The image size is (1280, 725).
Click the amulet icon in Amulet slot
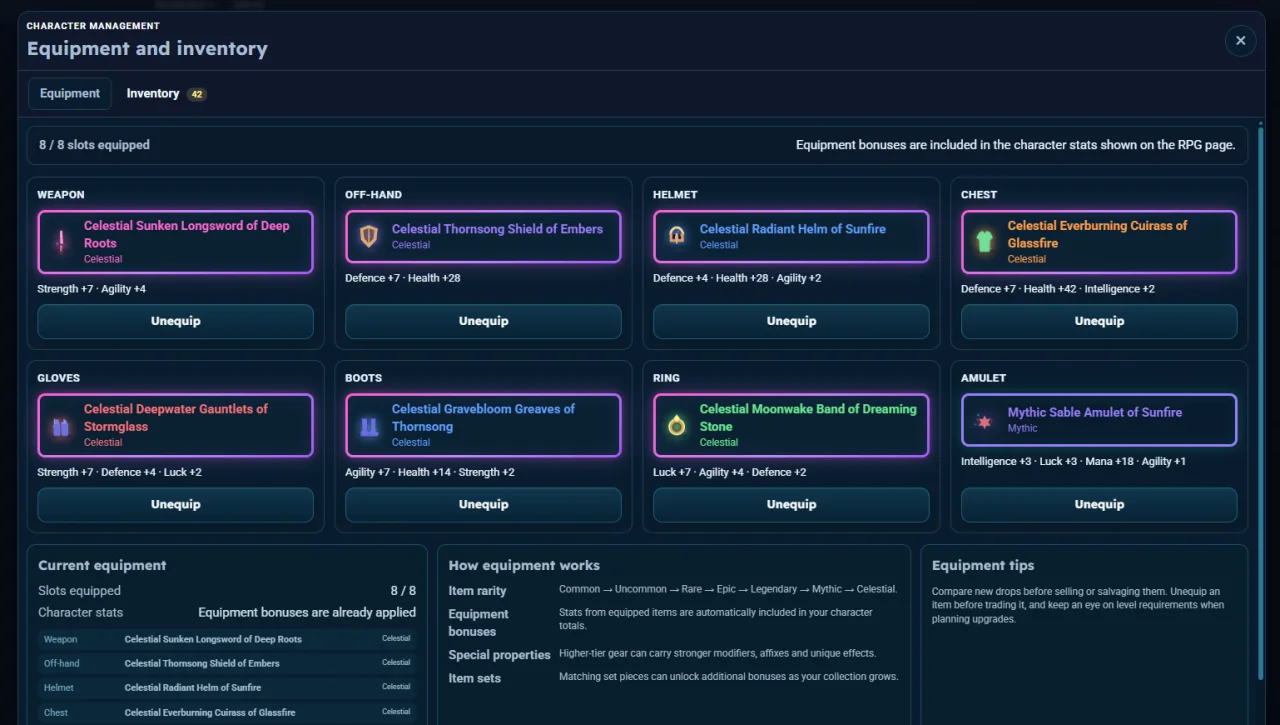click(x=985, y=420)
